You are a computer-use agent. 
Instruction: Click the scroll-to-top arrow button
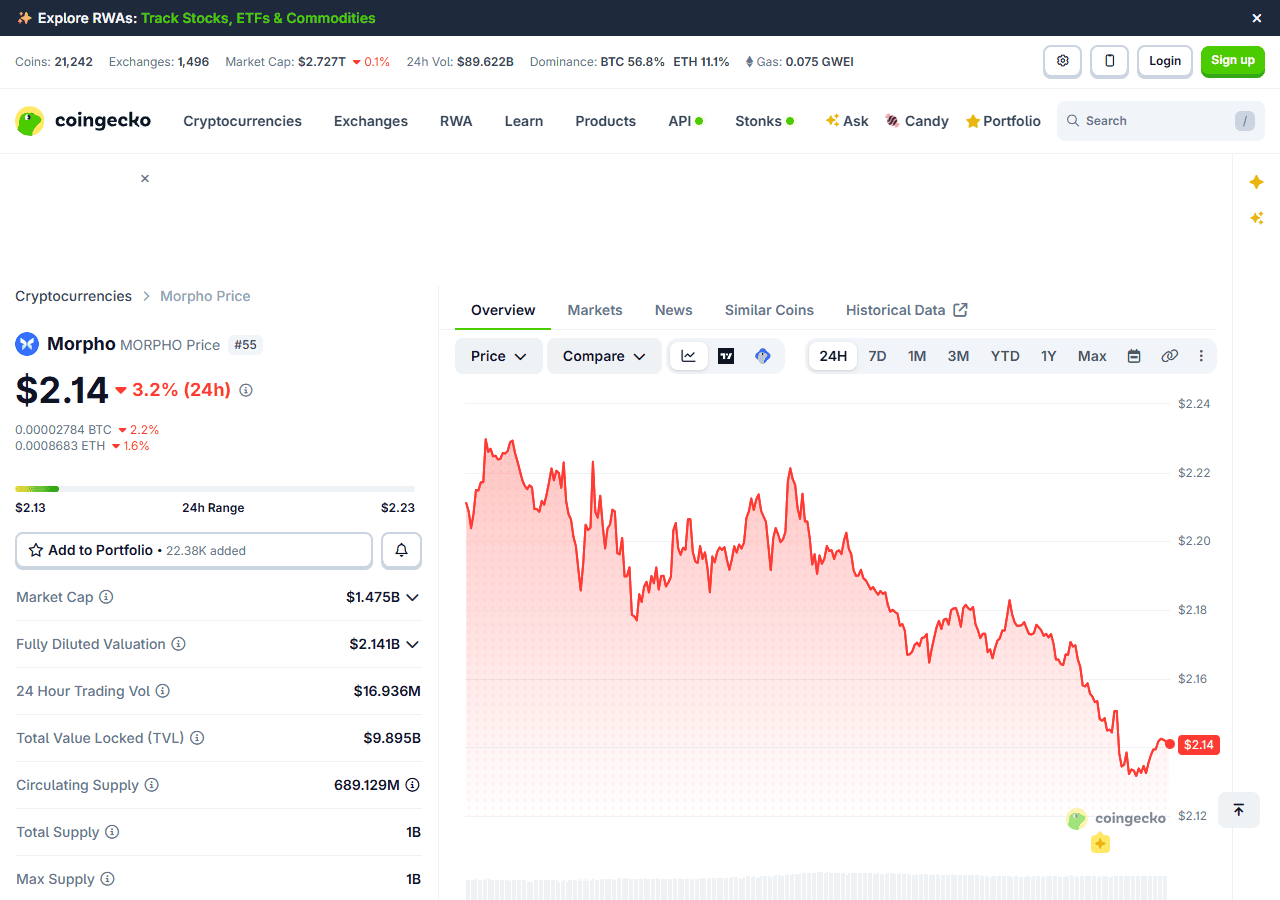coord(1238,810)
